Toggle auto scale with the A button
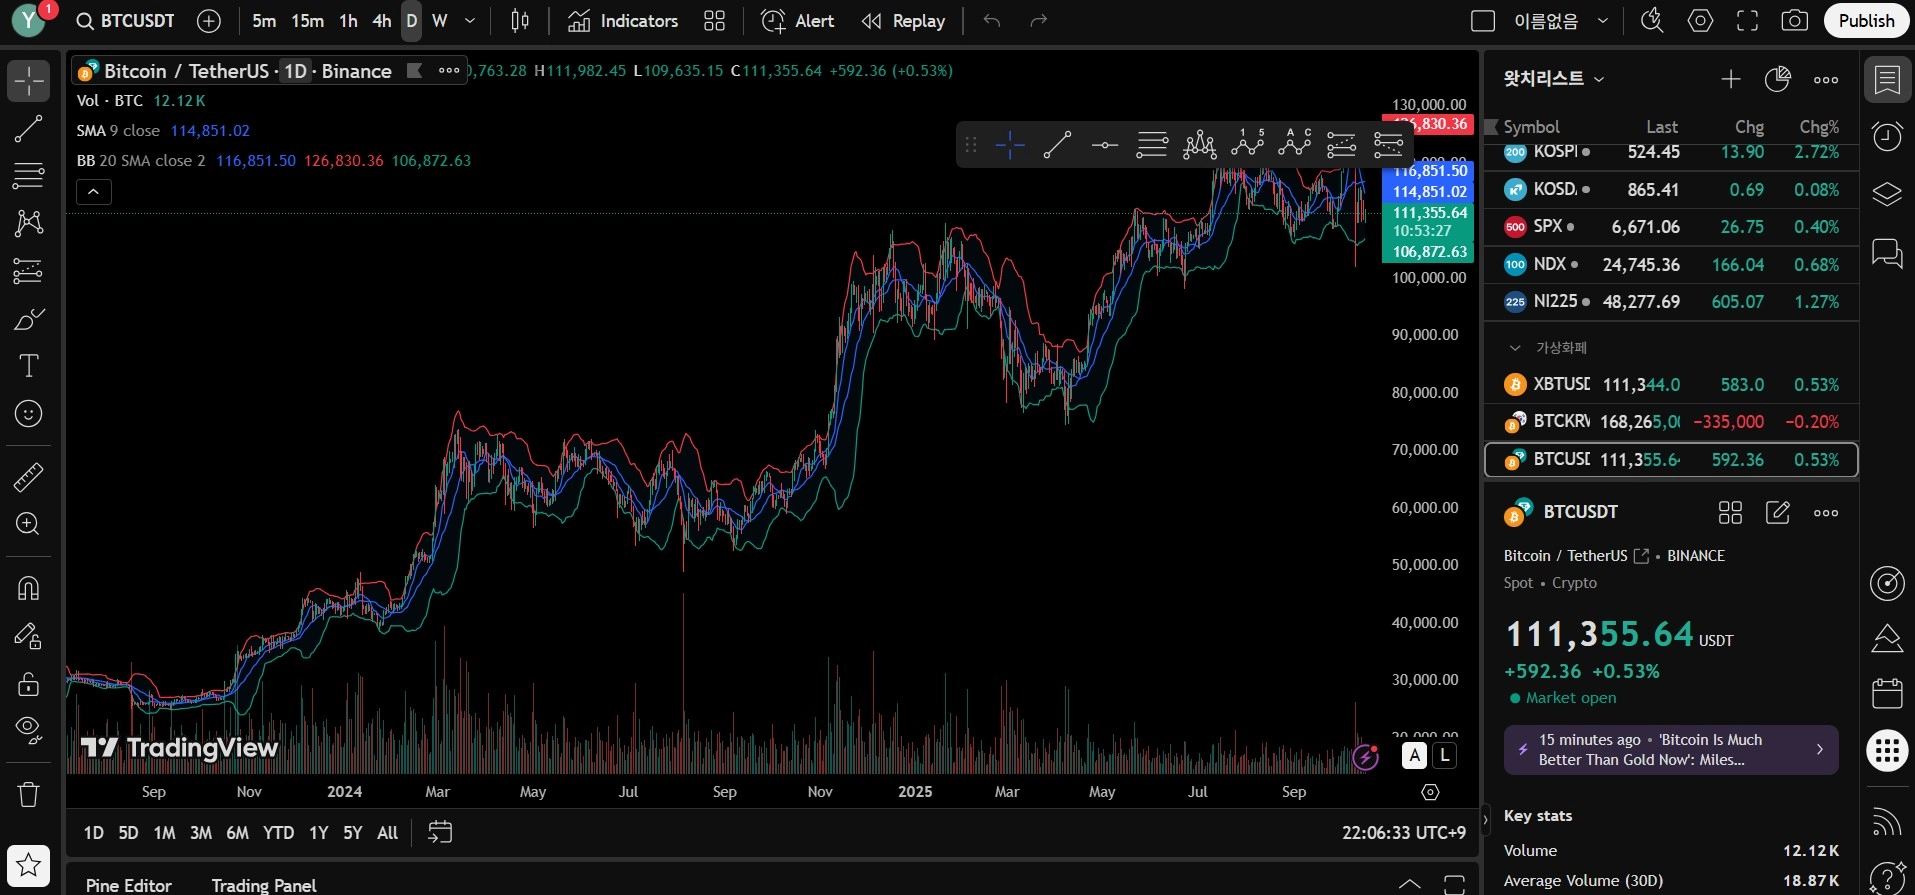 coord(1414,756)
